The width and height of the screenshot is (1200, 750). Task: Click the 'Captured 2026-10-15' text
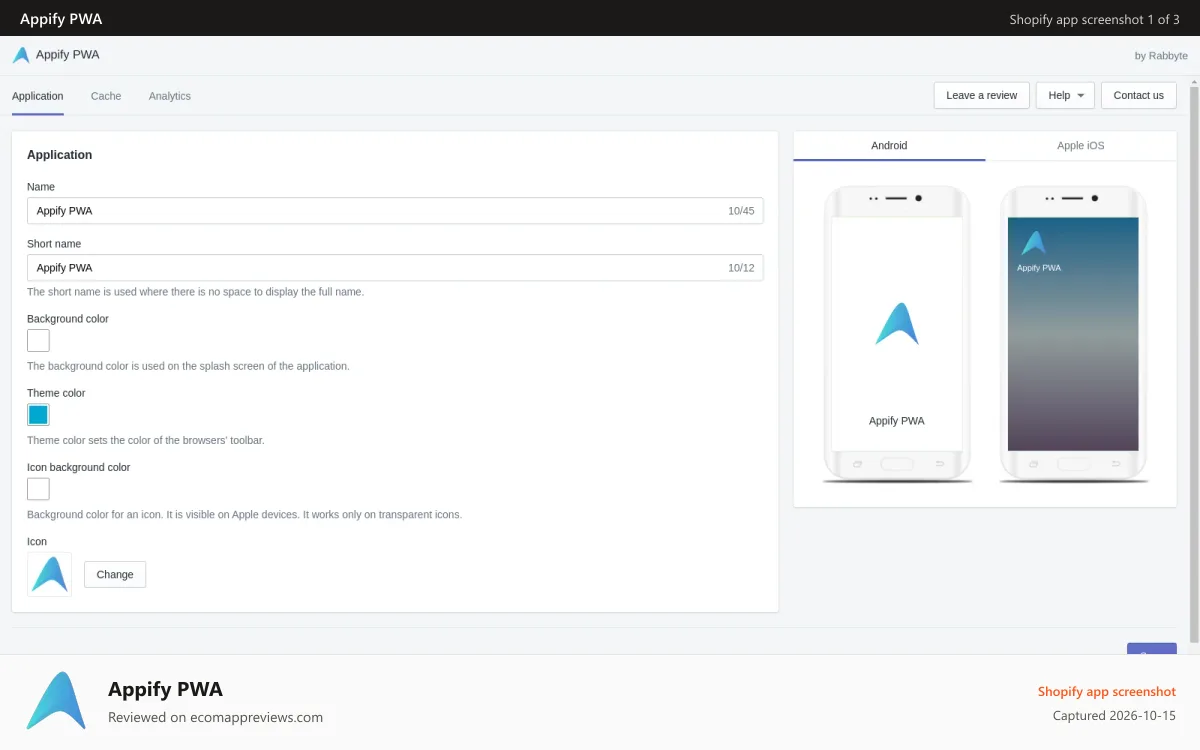coord(1114,716)
